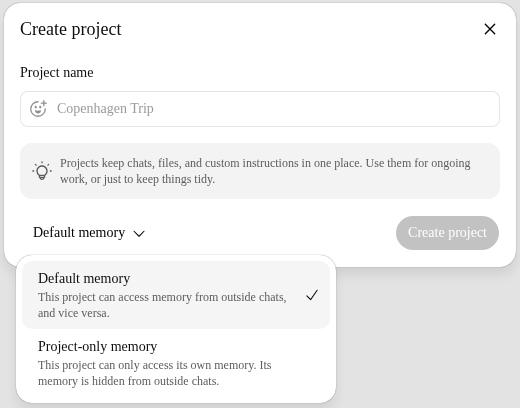
Task: Focus the Copenhagen Trip project name field
Action: [260, 109]
